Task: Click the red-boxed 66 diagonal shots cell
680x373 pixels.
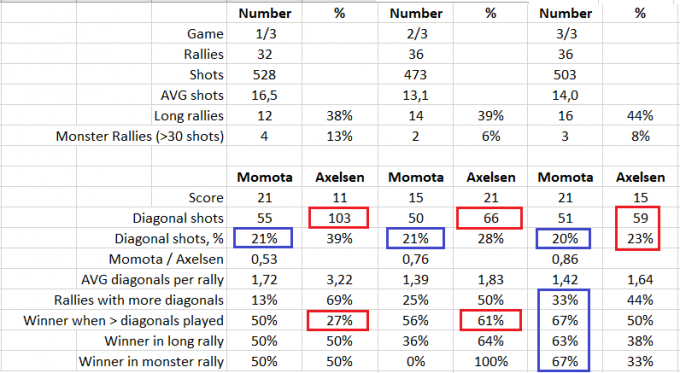Action: coord(490,218)
